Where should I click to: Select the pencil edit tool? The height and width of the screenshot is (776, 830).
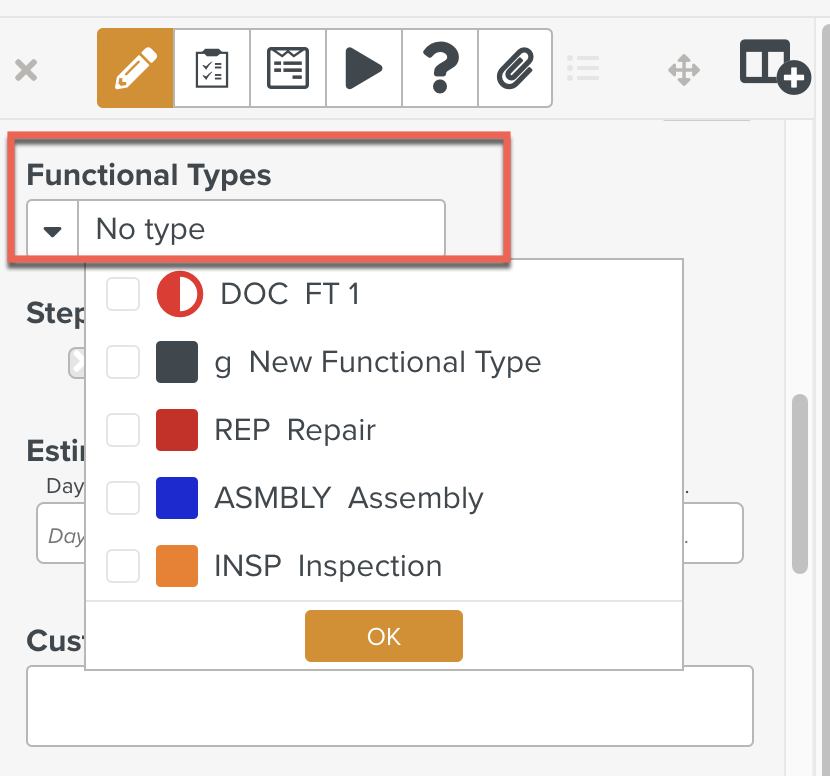click(x=135, y=68)
